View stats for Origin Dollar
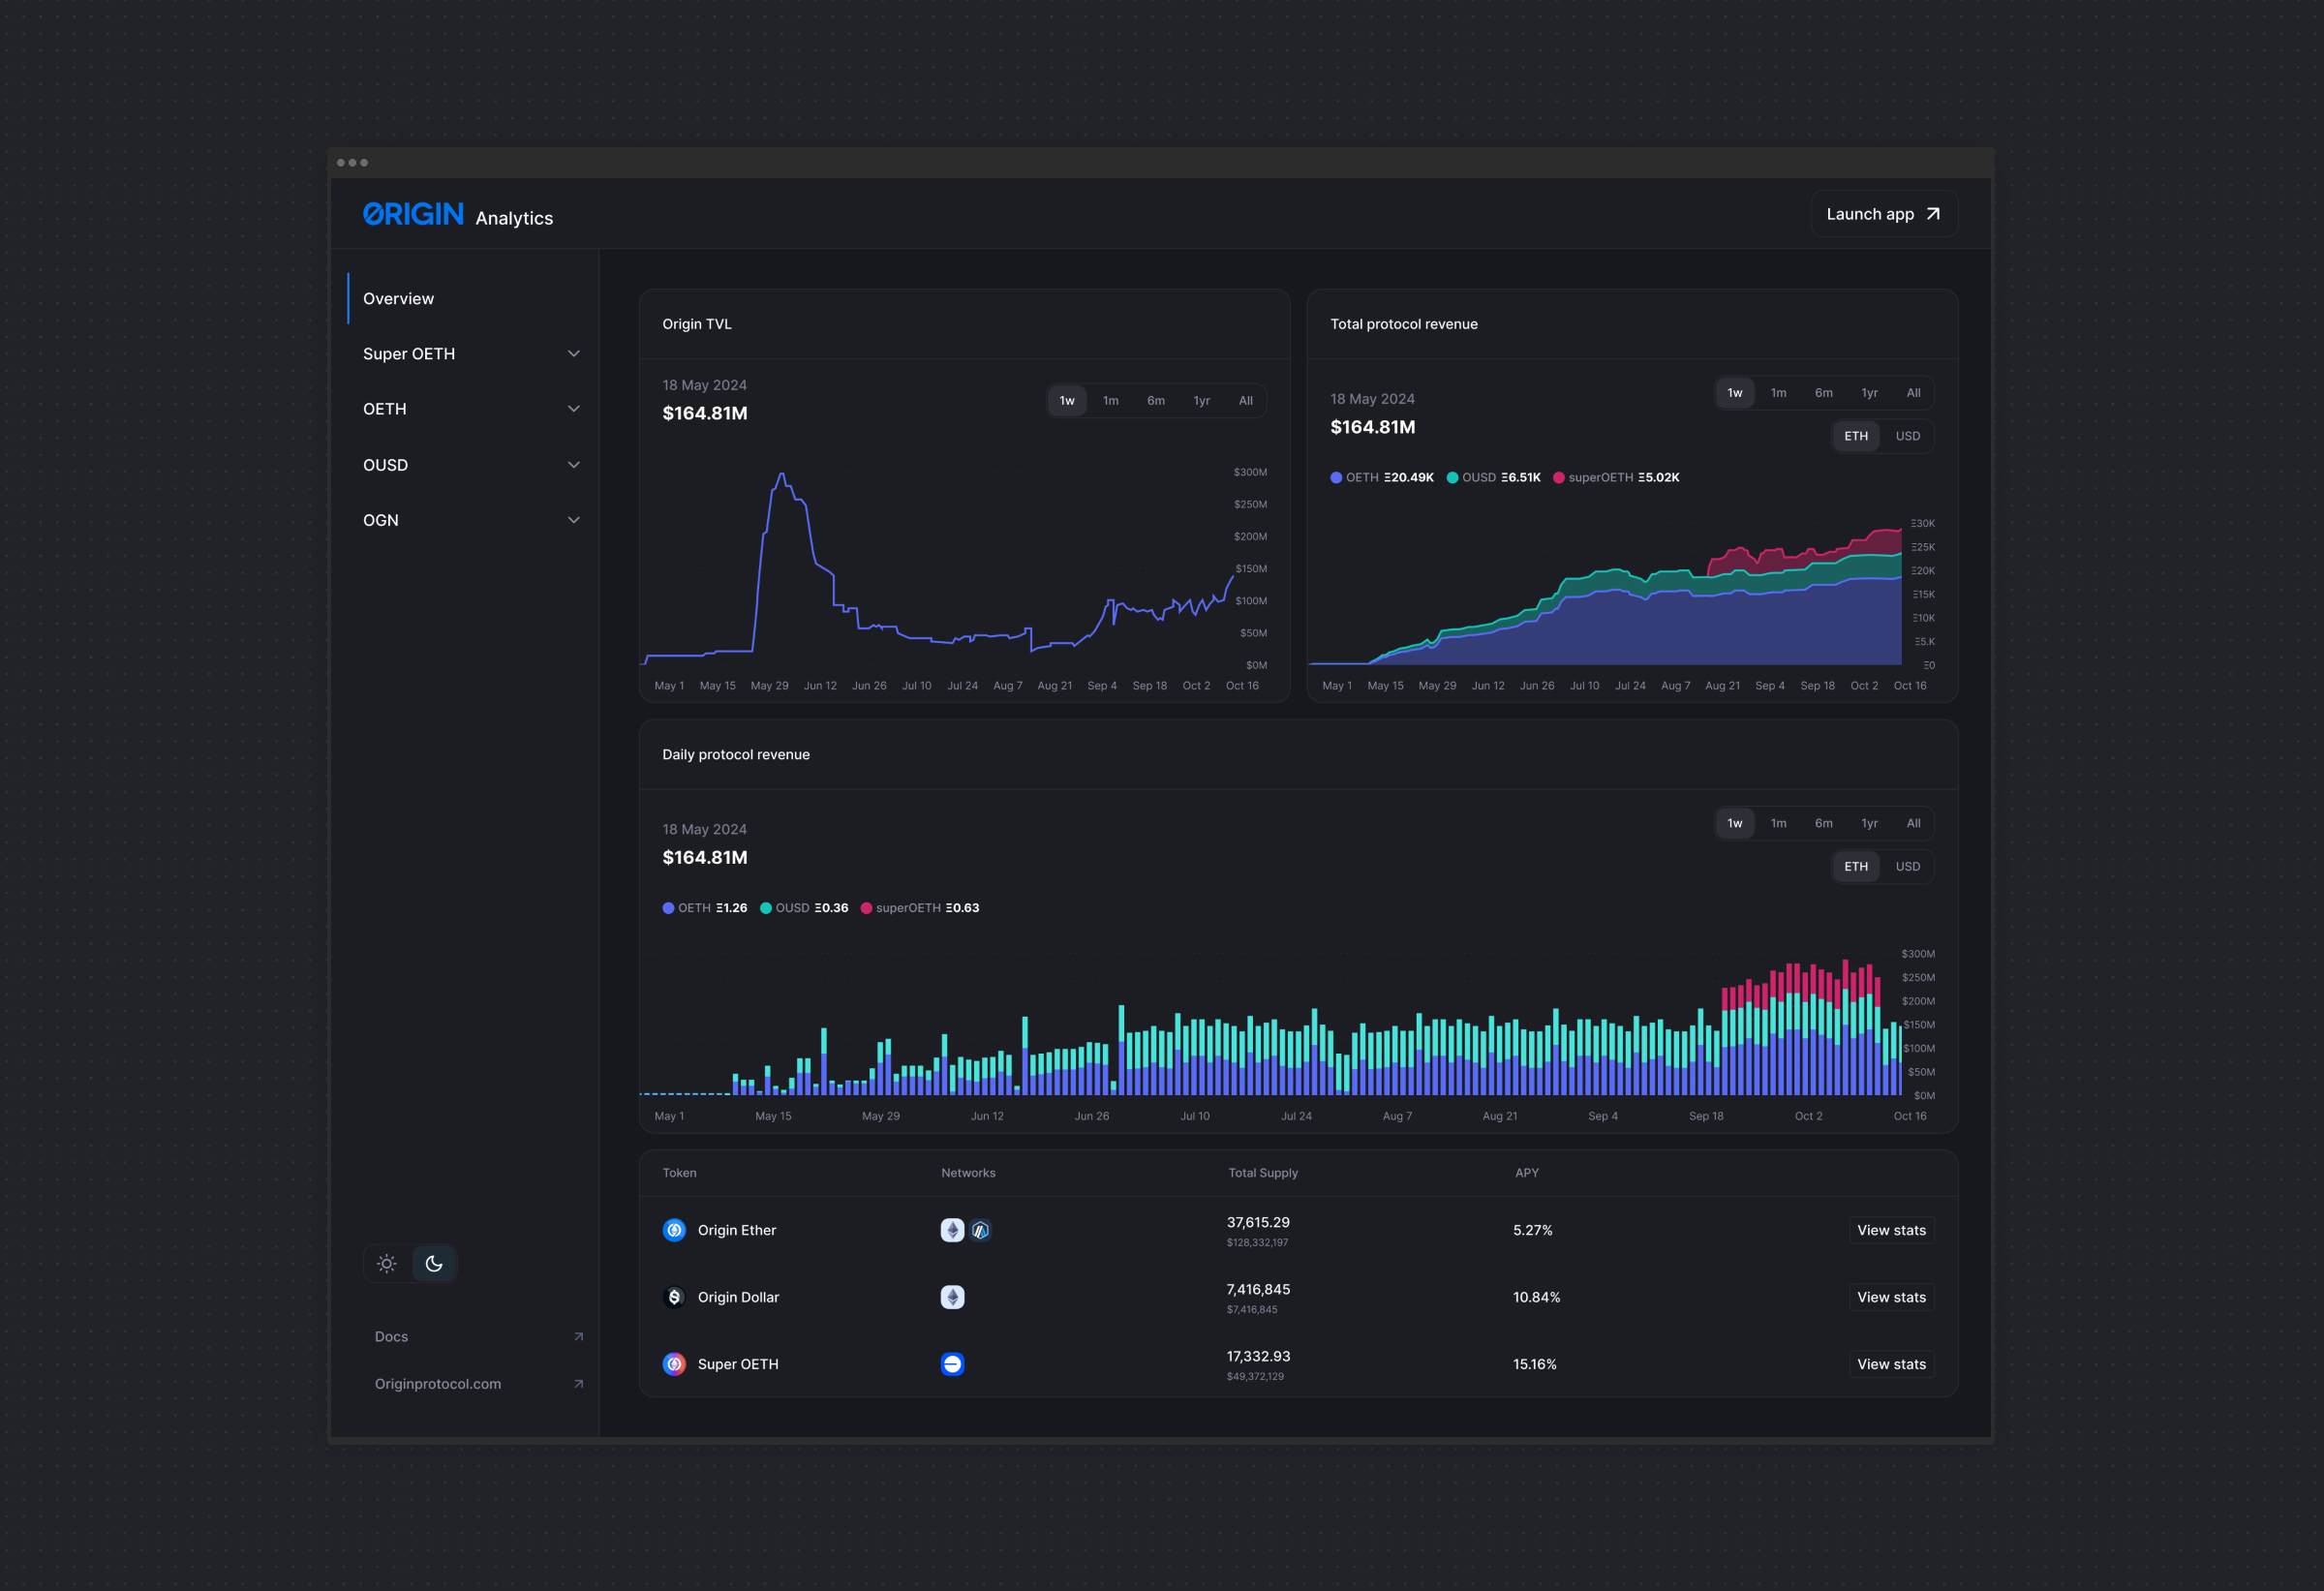The width and height of the screenshot is (2324, 1591). click(x=1891, y=1297)
